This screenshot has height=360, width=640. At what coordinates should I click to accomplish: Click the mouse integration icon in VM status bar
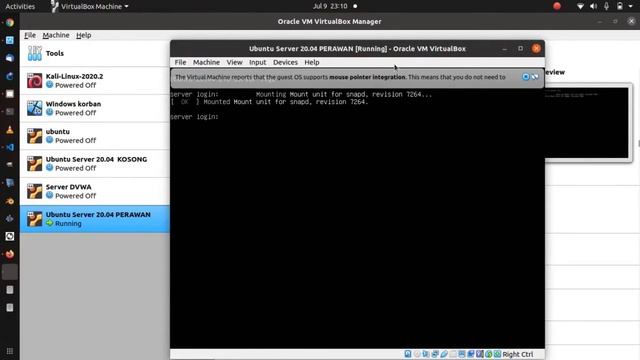[x=489, y=354]
